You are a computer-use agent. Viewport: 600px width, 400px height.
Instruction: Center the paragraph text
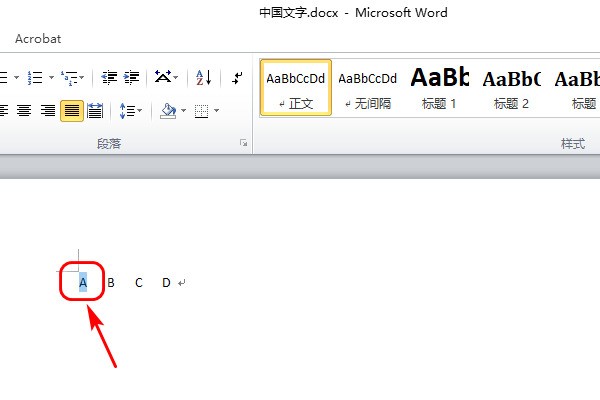point(24,111)
